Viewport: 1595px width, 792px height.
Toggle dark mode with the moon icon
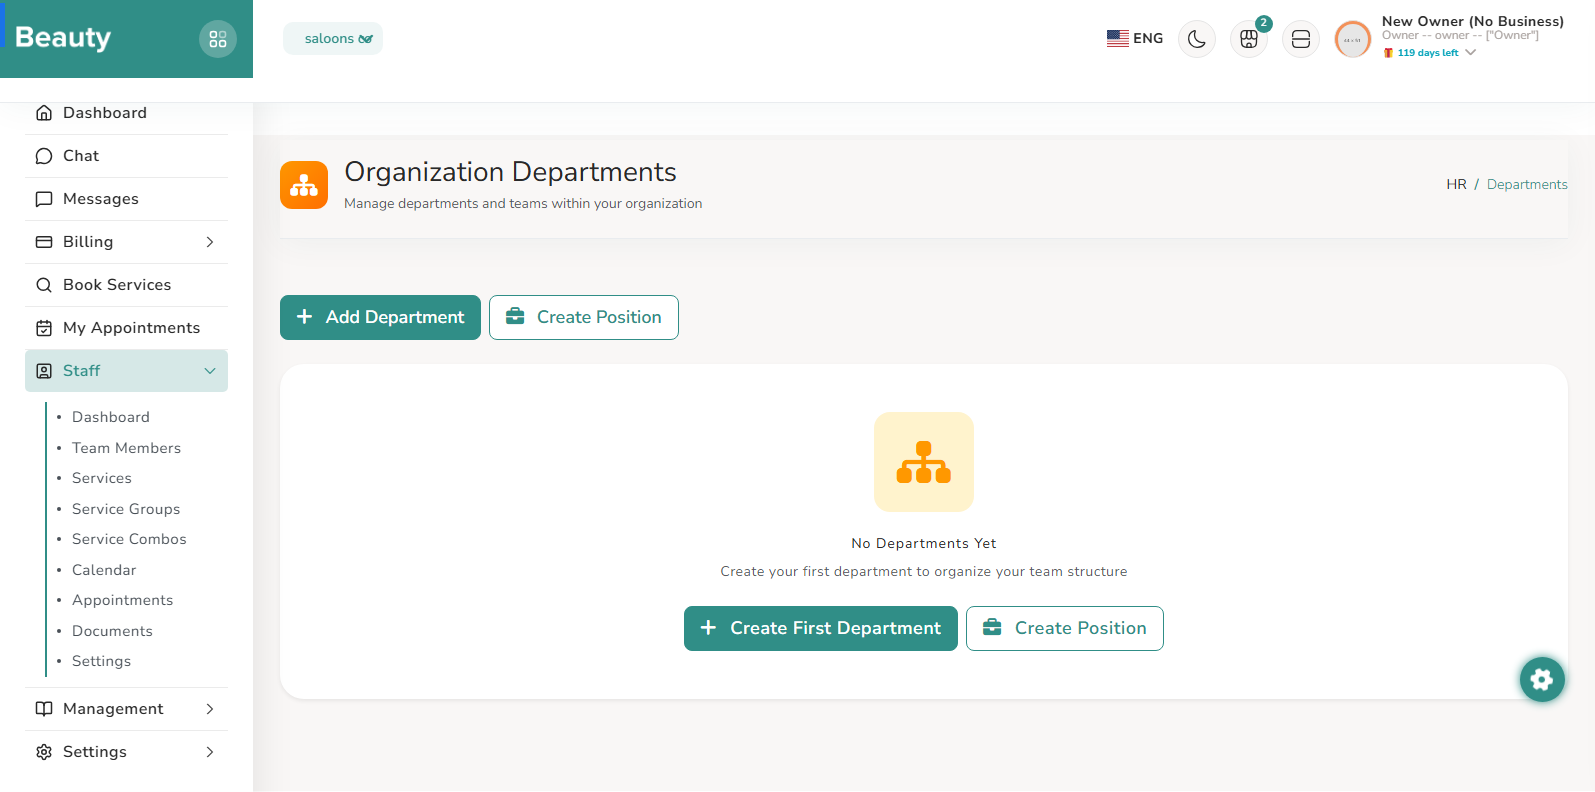point(1197,39)
